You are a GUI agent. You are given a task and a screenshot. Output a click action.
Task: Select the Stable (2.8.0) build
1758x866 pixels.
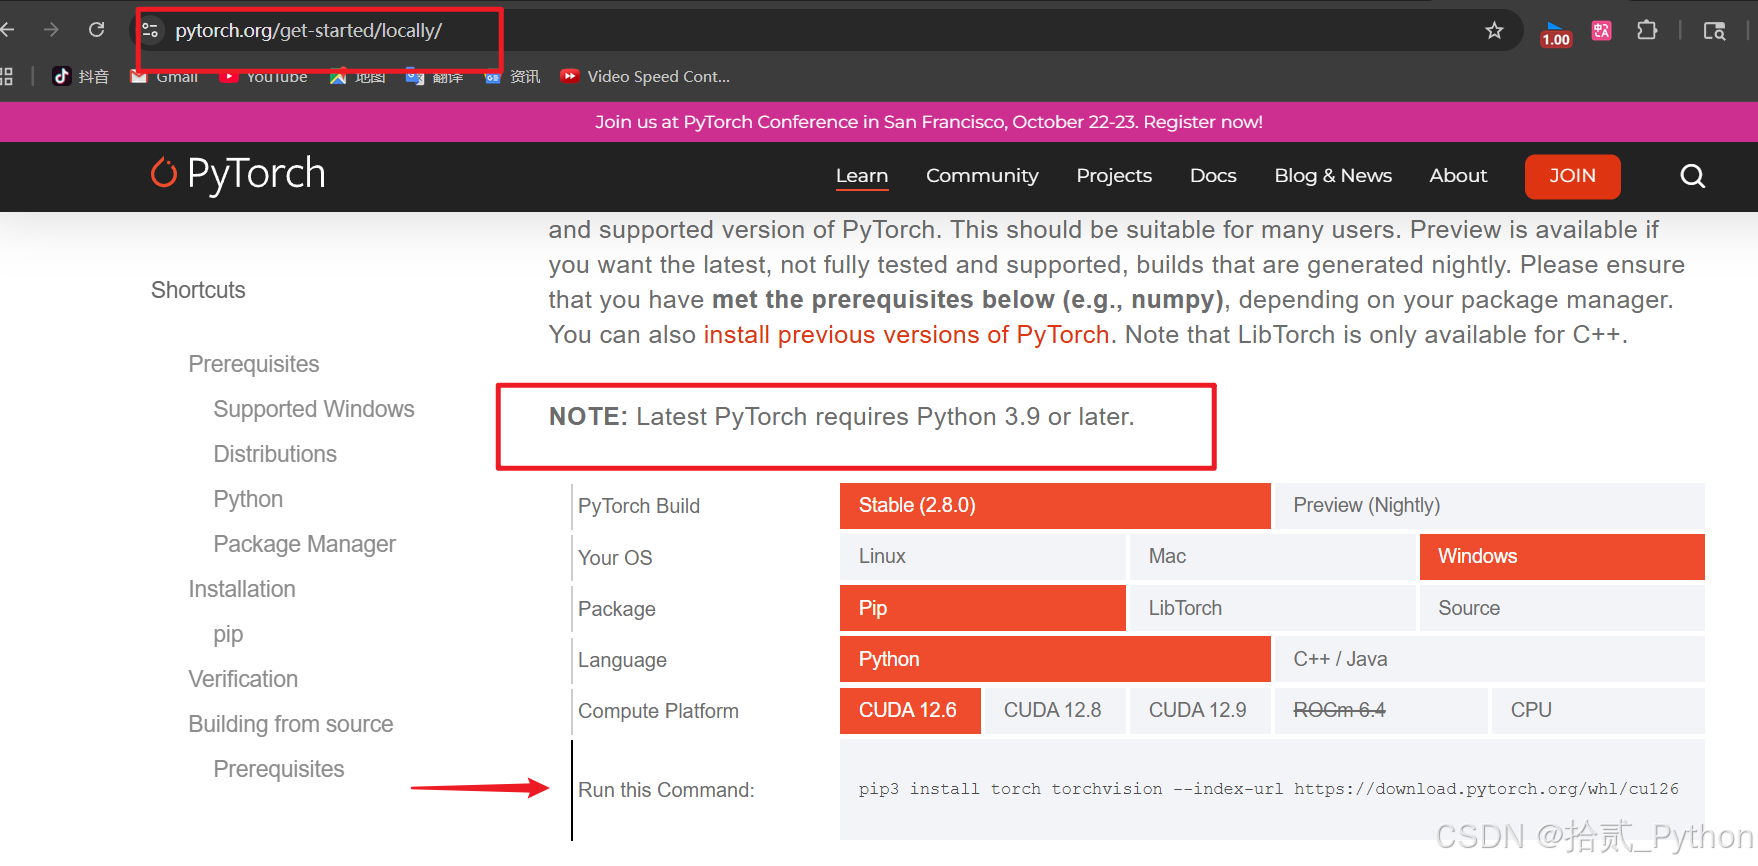pos(1055,506)
